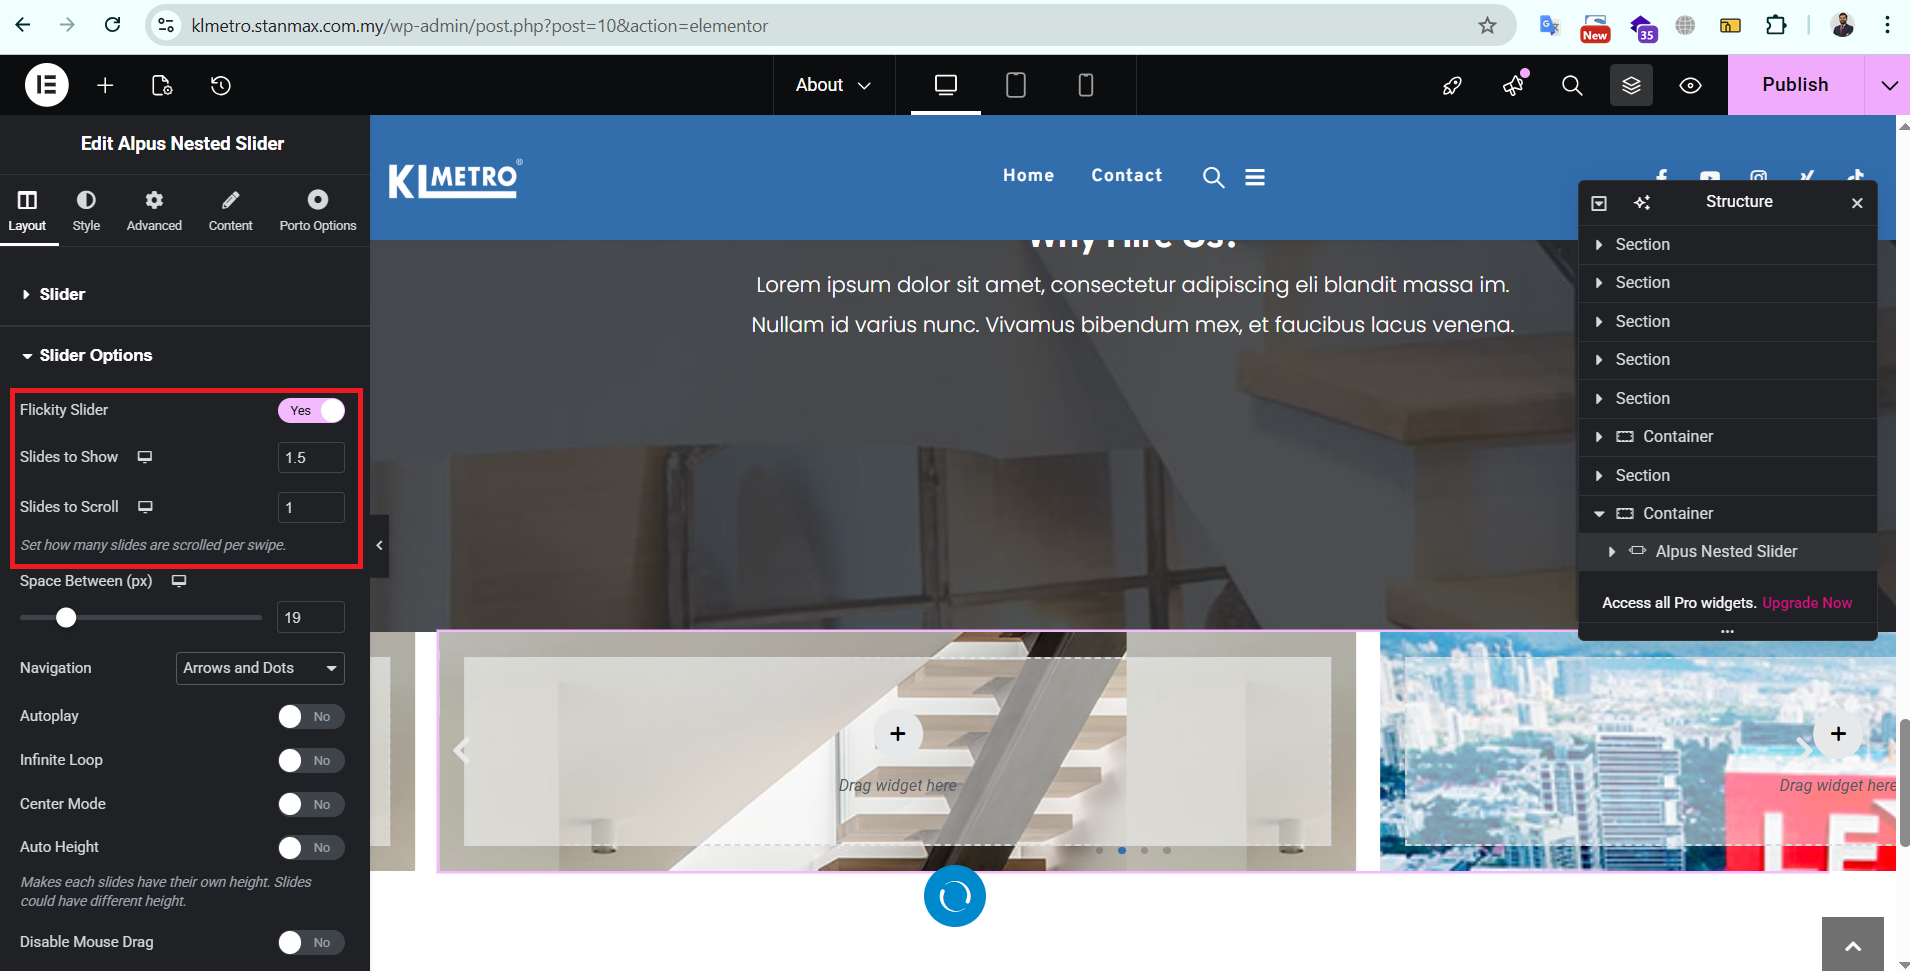This screenshot has height=971, width=1910.
Task: Open the What's New megaphone icon
Action: coord(1513,85)
